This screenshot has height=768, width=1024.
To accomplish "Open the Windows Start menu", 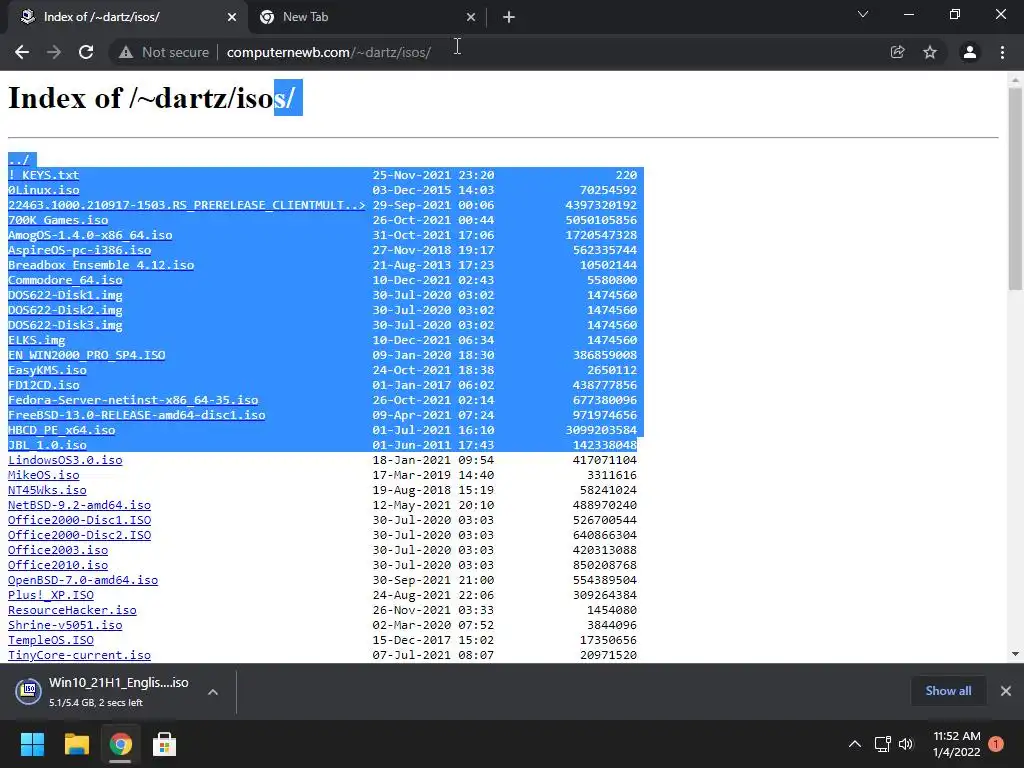I will click(x=32, y=744).
